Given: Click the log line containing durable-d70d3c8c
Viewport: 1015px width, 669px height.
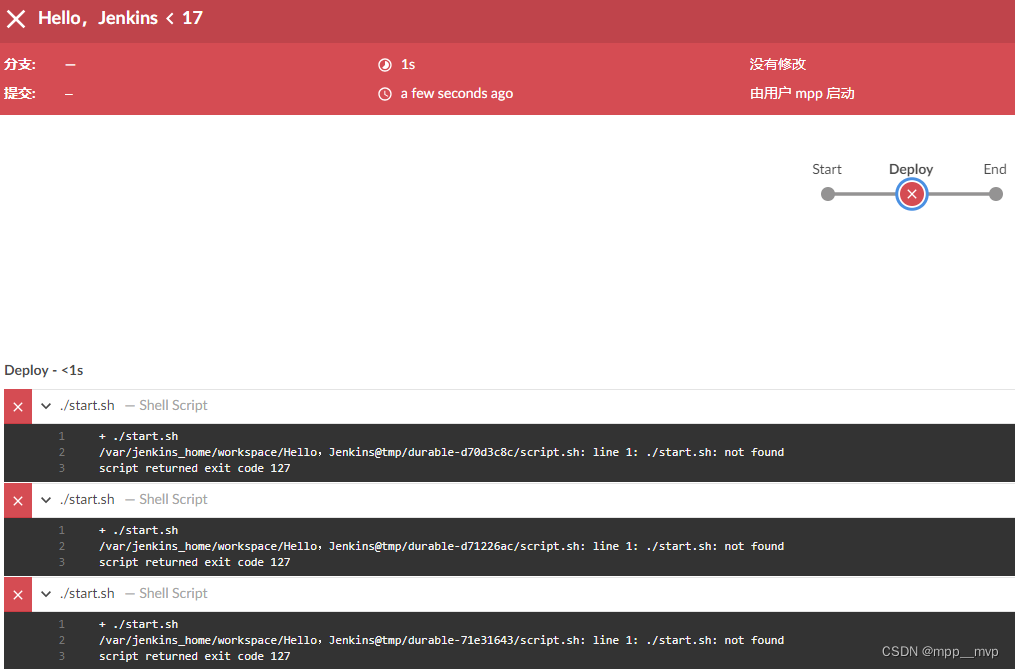Looking at the screenshot, I should (x=441, y=452).
